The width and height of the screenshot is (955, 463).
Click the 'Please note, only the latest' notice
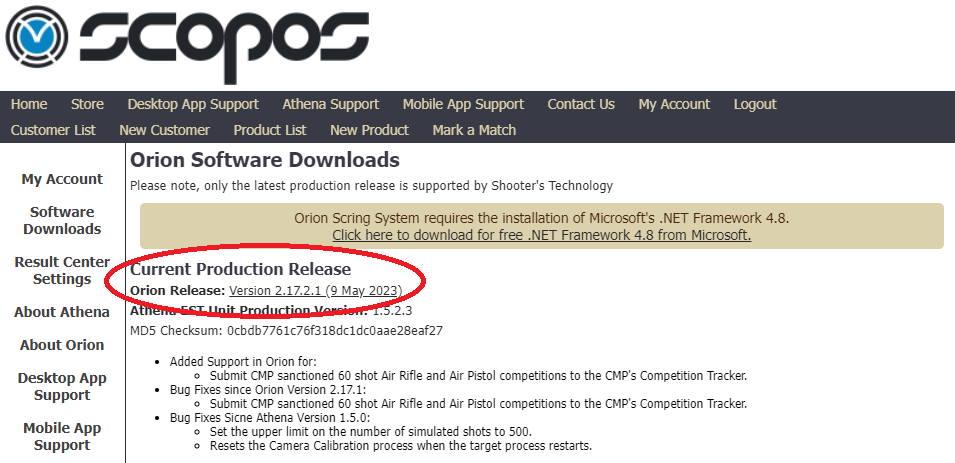coord(372,185)
